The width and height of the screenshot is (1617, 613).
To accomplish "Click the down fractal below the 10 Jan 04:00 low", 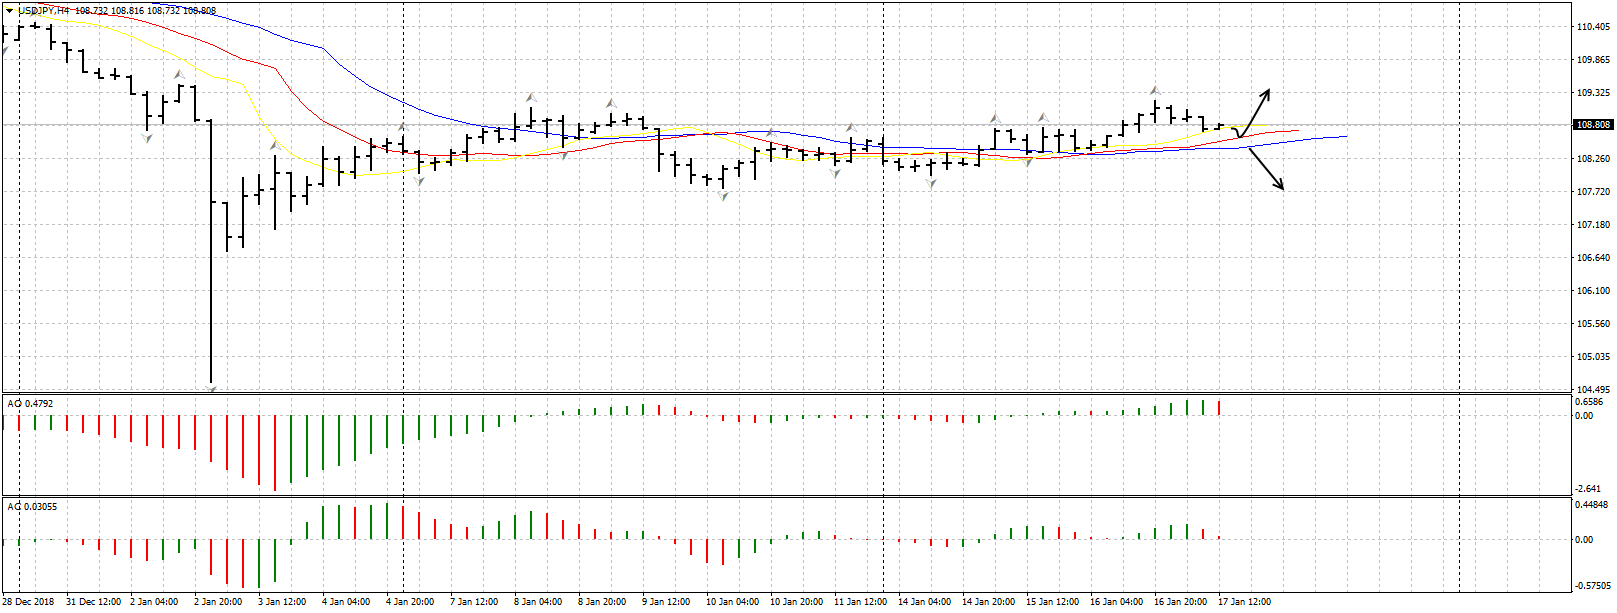I will pos(723,197).
